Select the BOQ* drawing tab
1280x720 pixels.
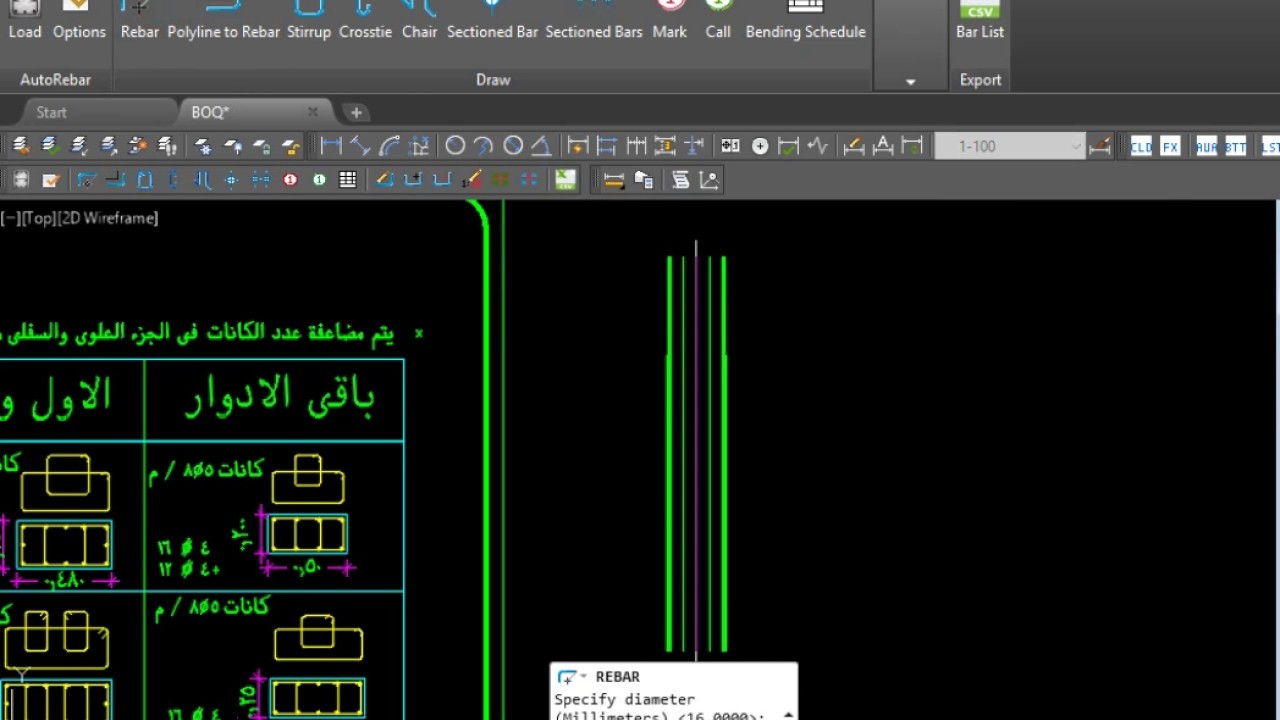(211, 112)
